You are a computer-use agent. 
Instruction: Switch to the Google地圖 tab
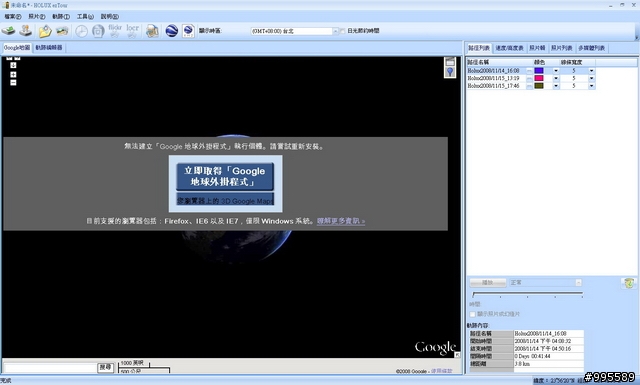(x=17, y=48)
